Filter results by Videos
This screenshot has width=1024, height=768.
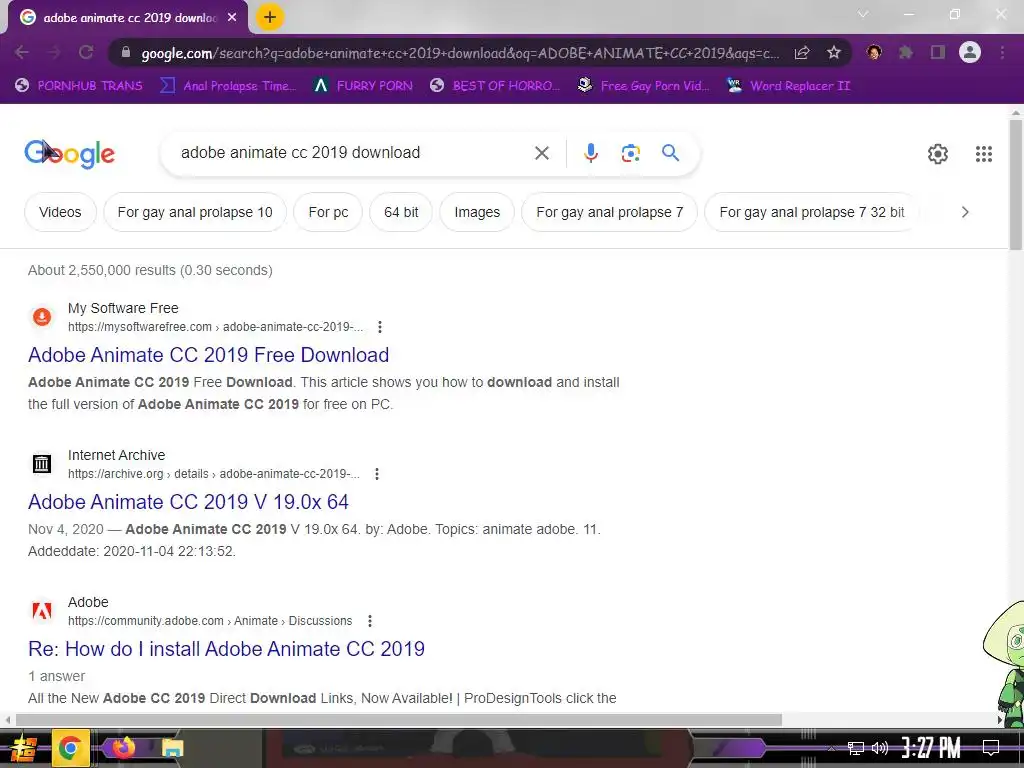pos(60,212)
